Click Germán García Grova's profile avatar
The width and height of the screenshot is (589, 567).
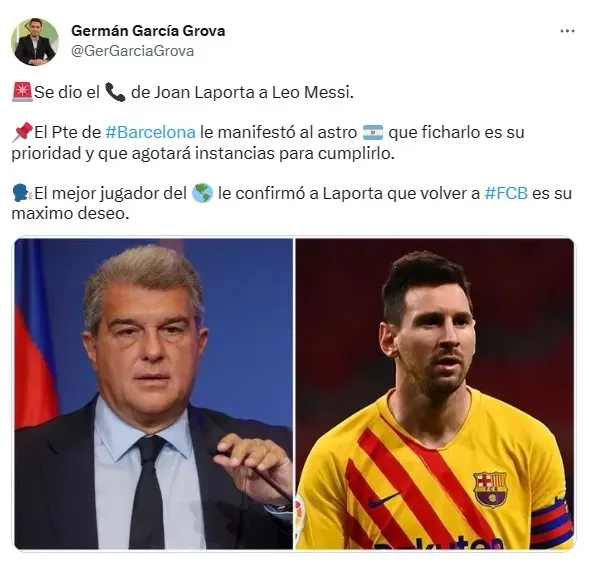(x=35, y=41)
